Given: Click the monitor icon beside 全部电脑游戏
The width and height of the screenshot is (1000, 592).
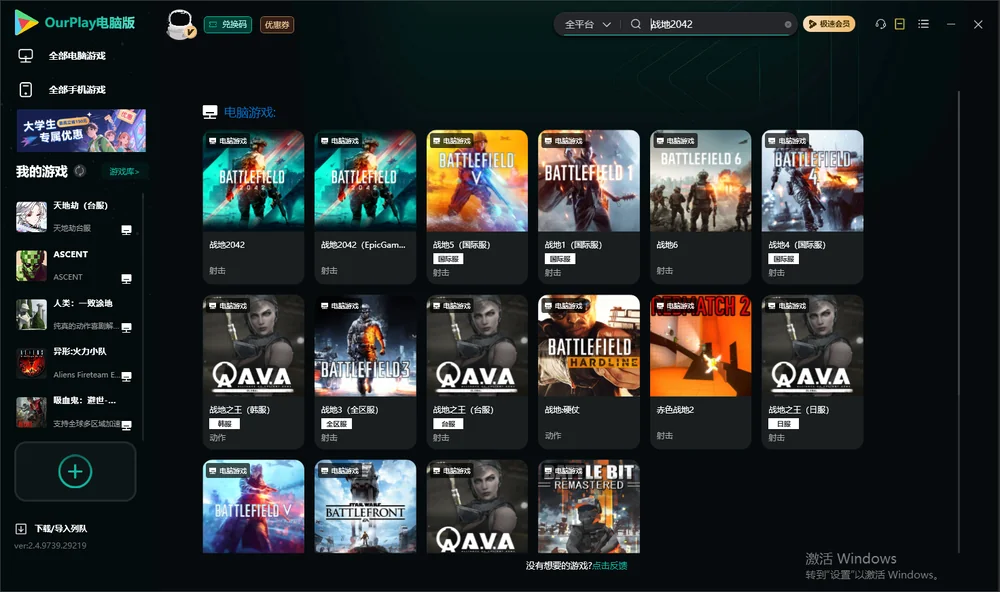Looking at the screenshot, I should tap(26, 56).
